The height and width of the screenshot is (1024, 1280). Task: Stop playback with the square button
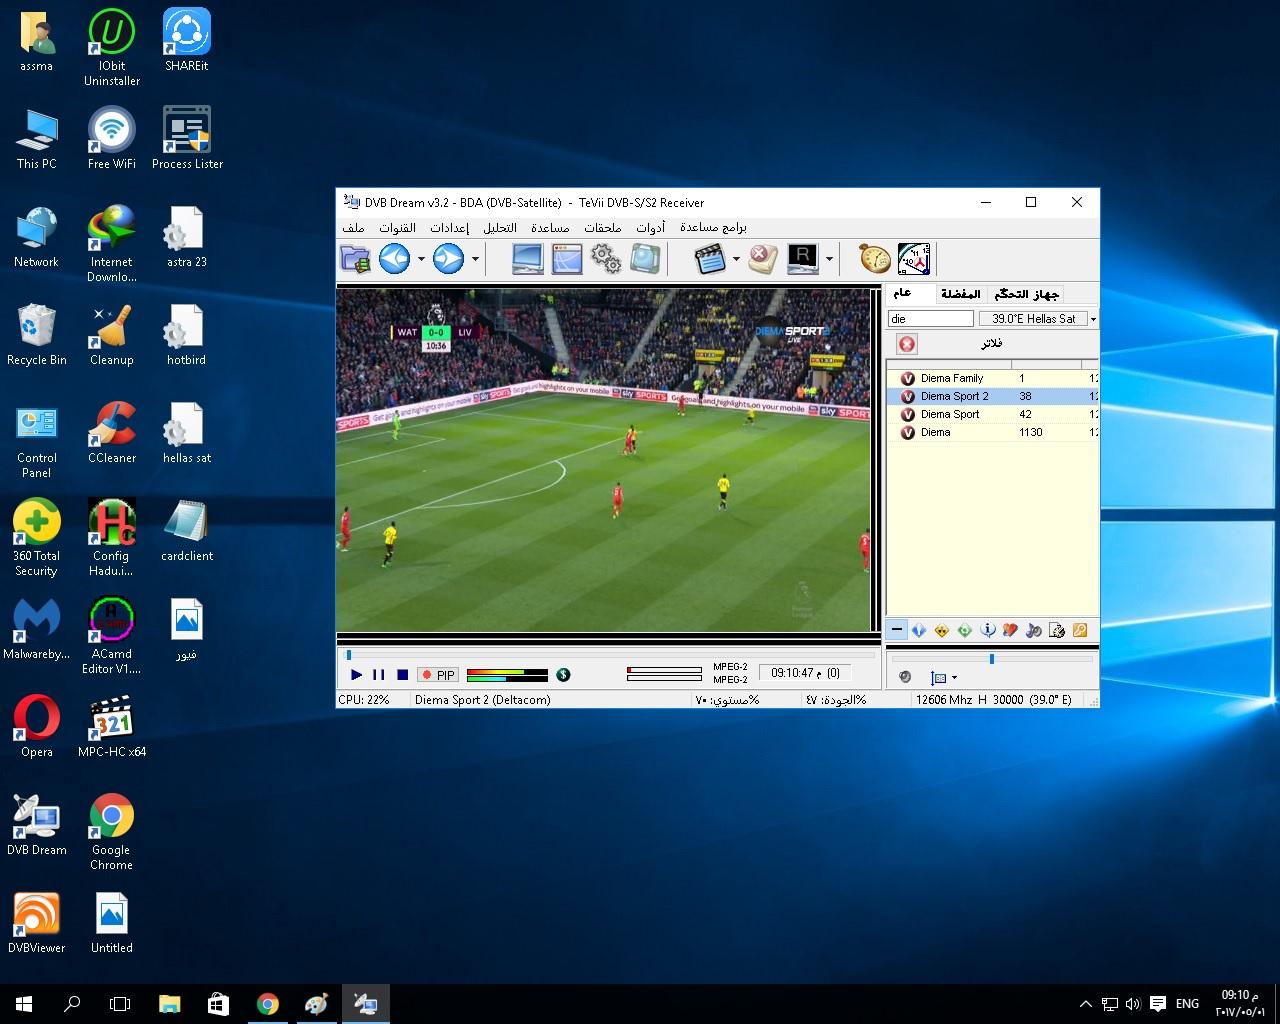(x=402, y=675)
